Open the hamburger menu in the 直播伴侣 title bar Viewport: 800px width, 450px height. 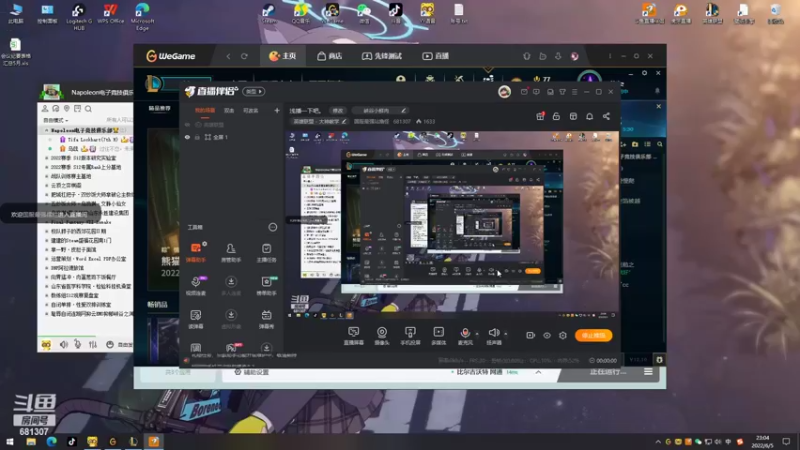[x=574, y=92]
